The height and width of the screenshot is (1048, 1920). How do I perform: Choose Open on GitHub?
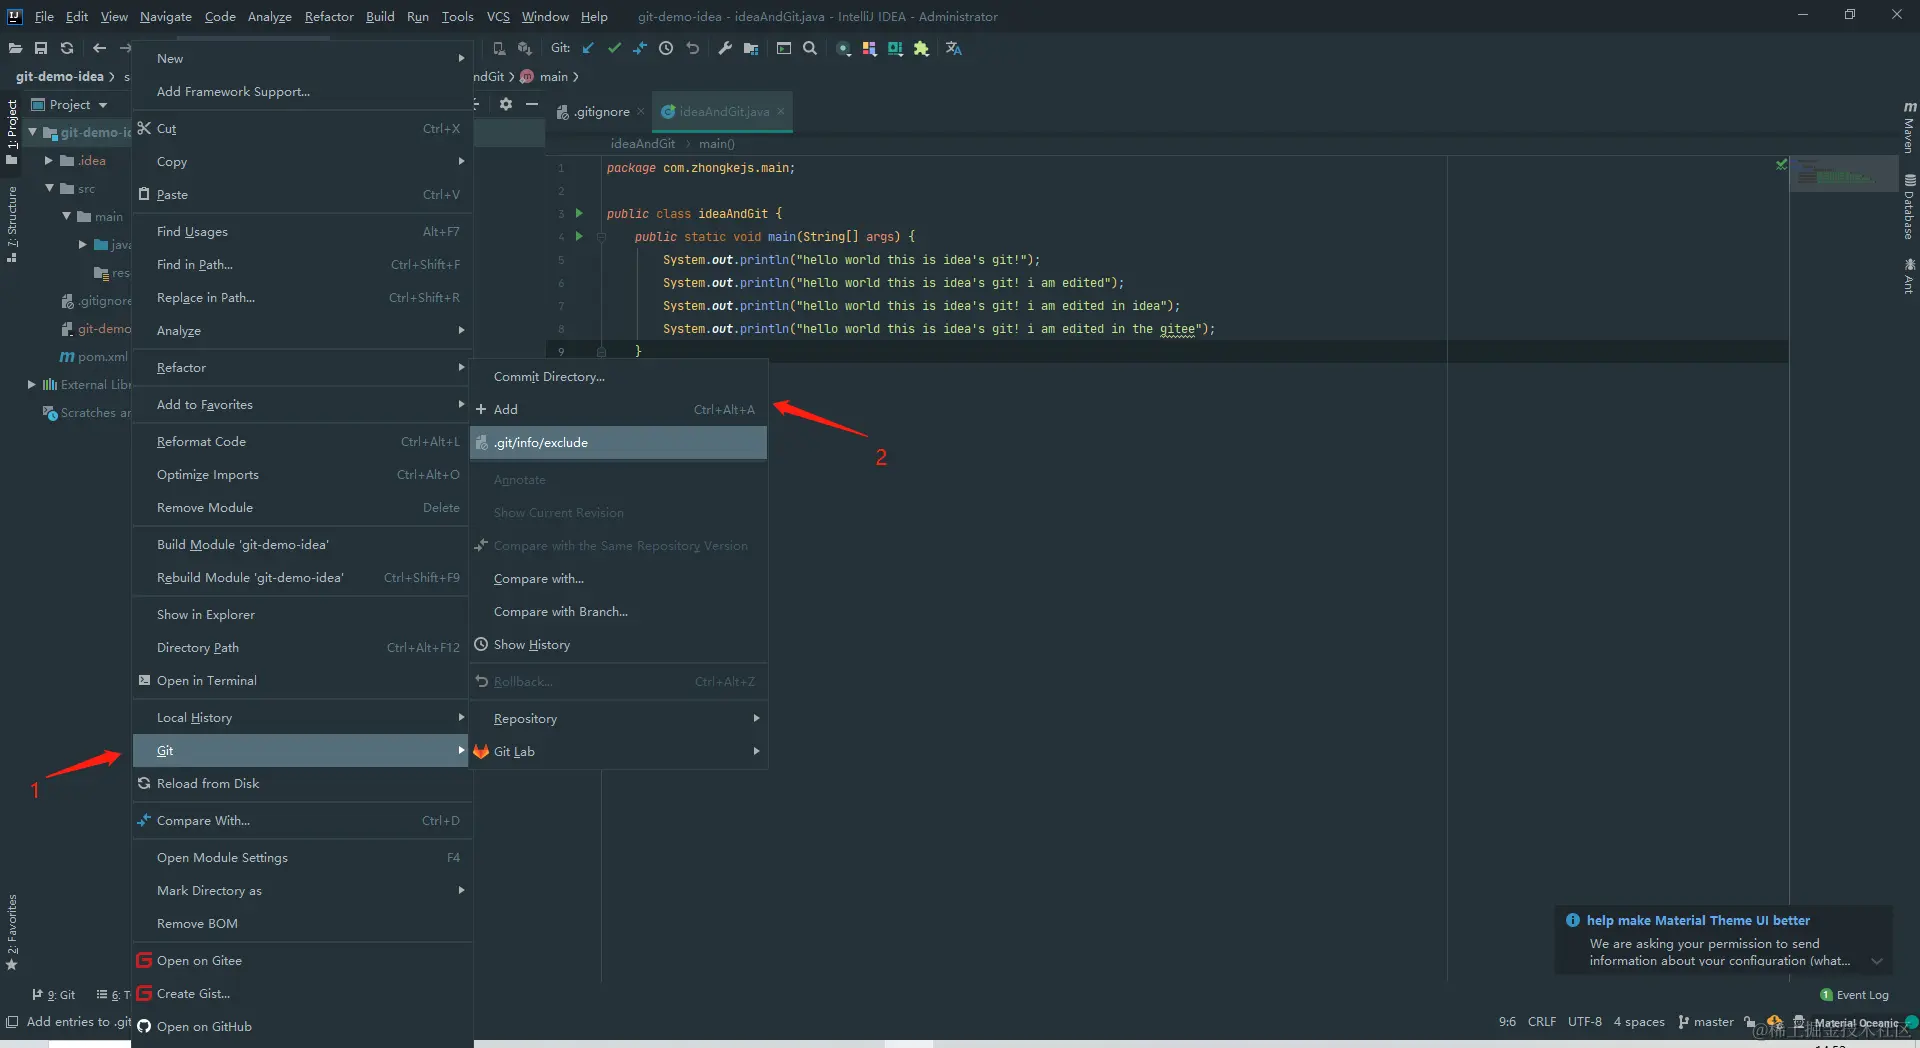[301, 1026]
